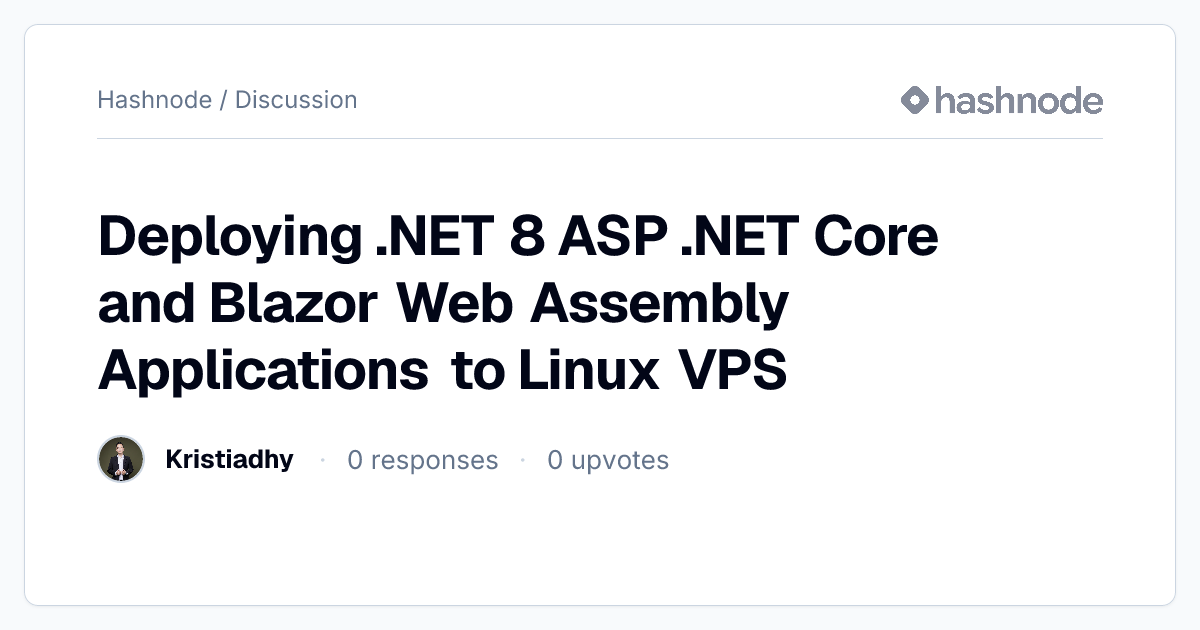Open the hashnode wordmark beside the logo
Screen dimensions: 1200x630
[1019, 100]
